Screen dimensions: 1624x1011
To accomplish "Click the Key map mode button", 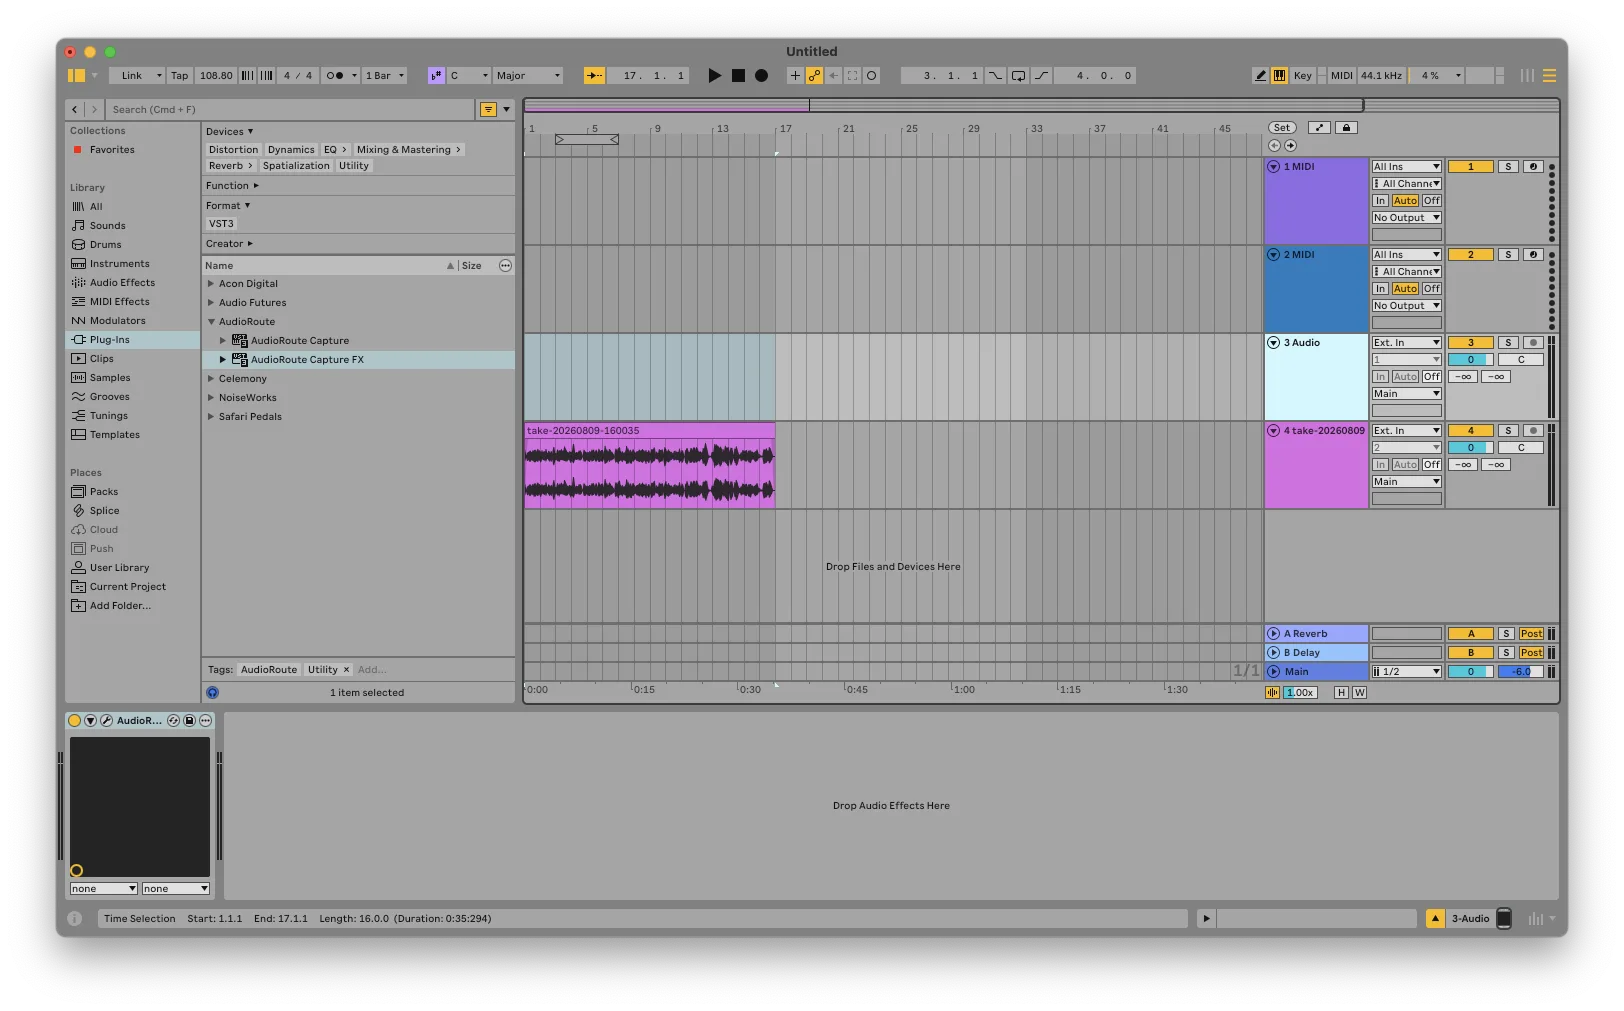I will [x=1302, y=75].
